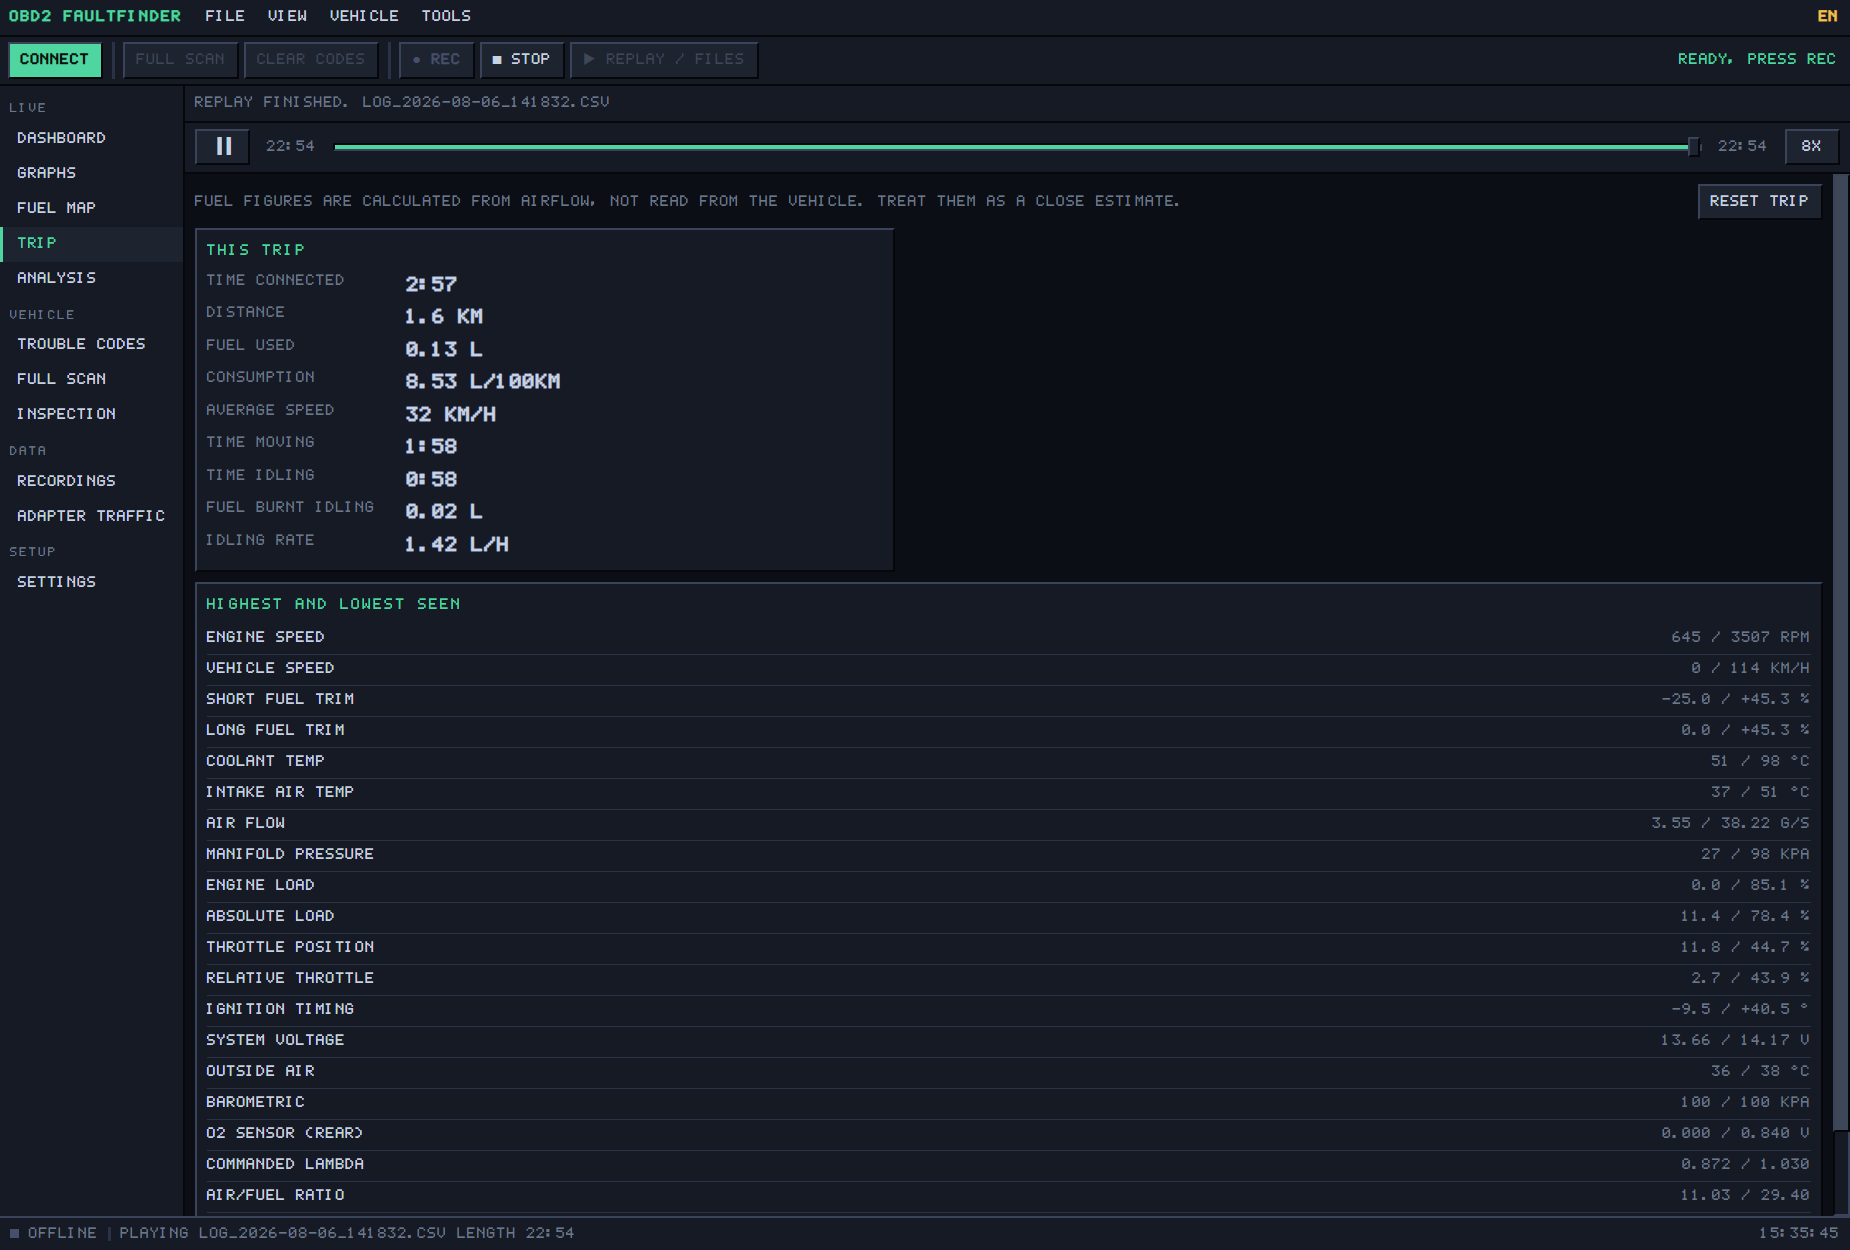The height and width of the screenshot is (1250, 1850).
Task: Open the View menu
Action: tap(287, 16)
